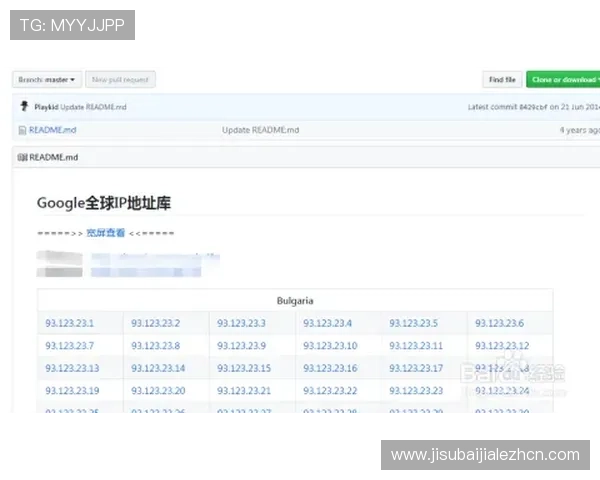Open IP address 93.123.23.16

tap(330, 368)
